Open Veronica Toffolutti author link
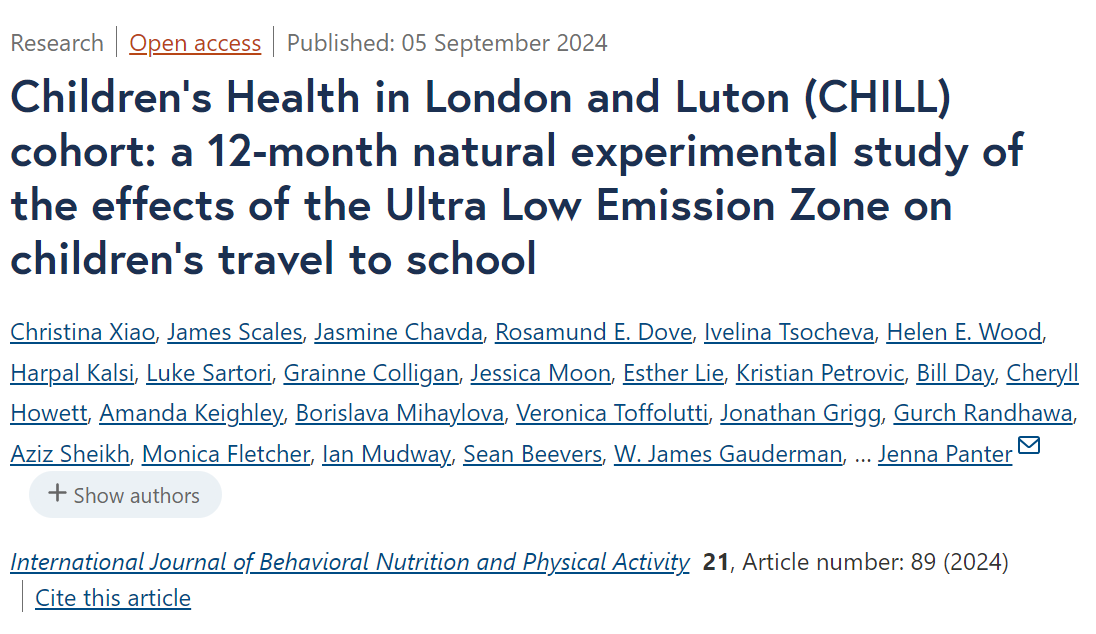The width and height of the screenshot is (1096, 634). pyautogui.click(x=612, y=414)
